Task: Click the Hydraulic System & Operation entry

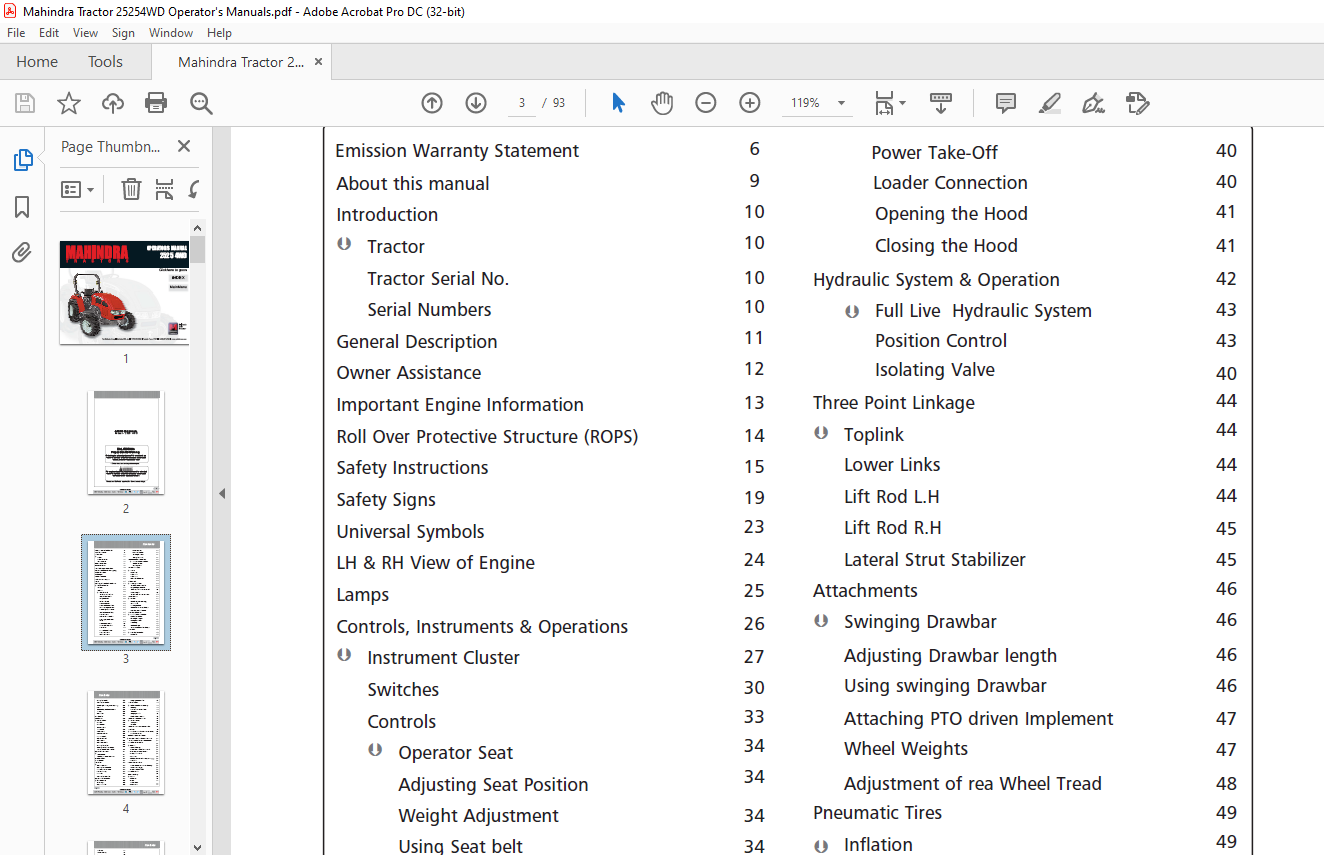Action: 936,280
